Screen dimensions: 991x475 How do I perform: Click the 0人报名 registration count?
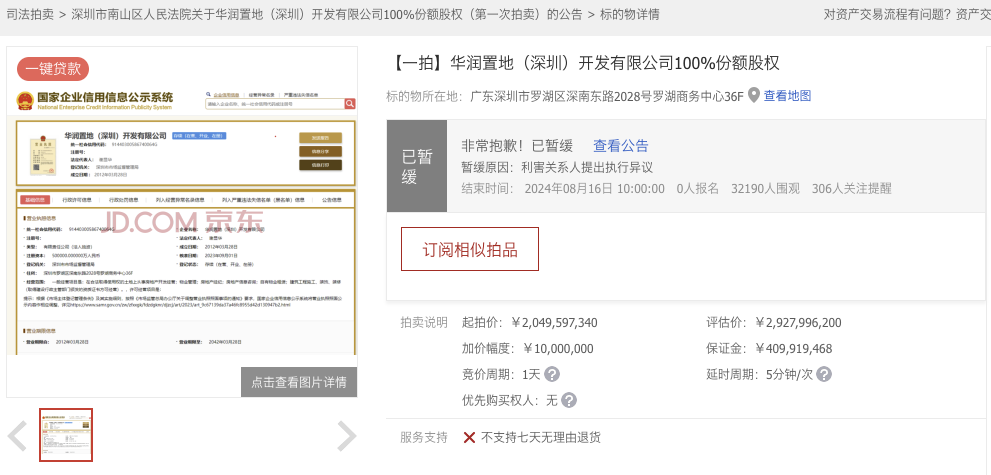[x=698, y=188]
